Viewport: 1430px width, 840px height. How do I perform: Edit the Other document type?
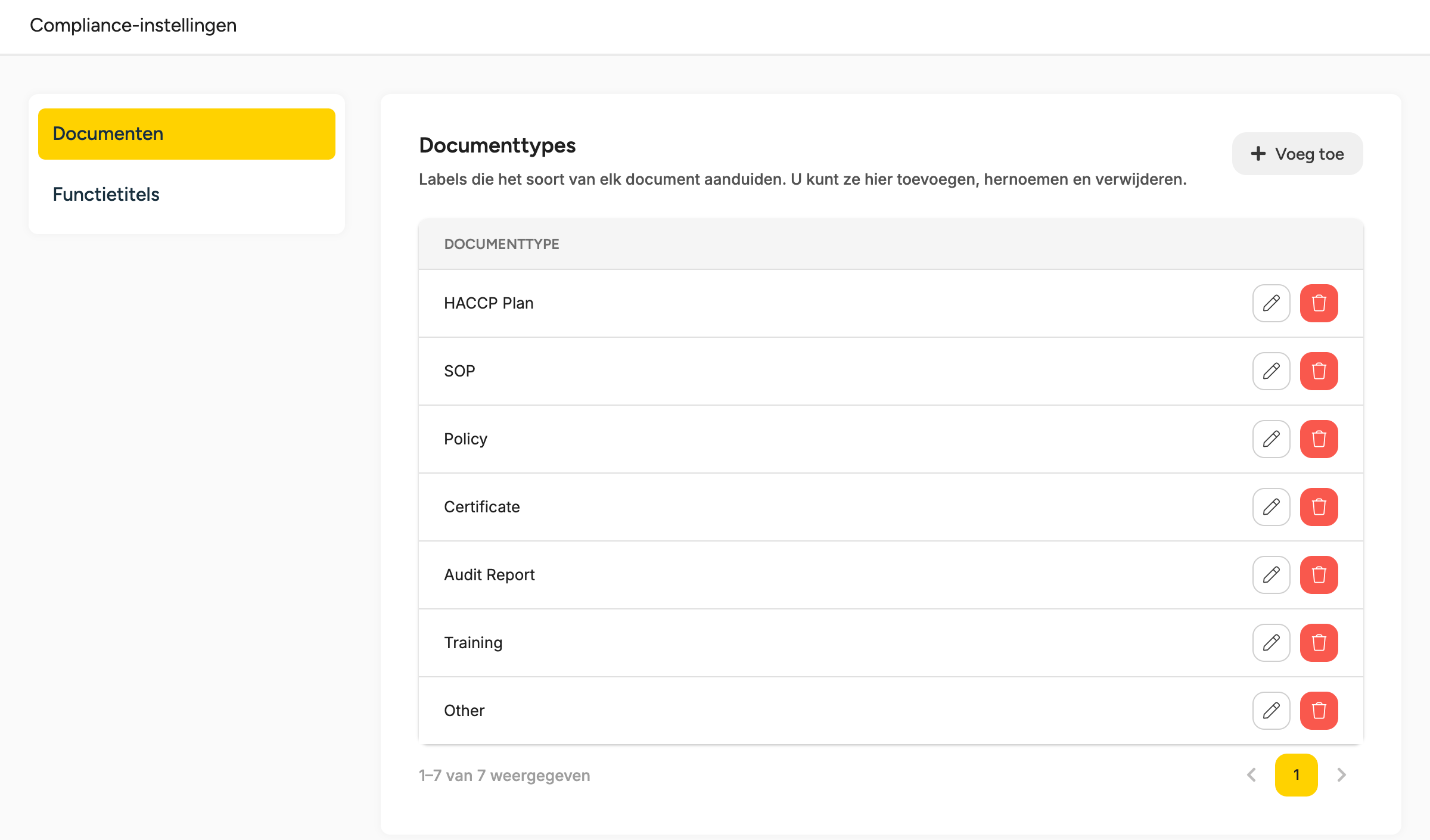point(1271,711)
